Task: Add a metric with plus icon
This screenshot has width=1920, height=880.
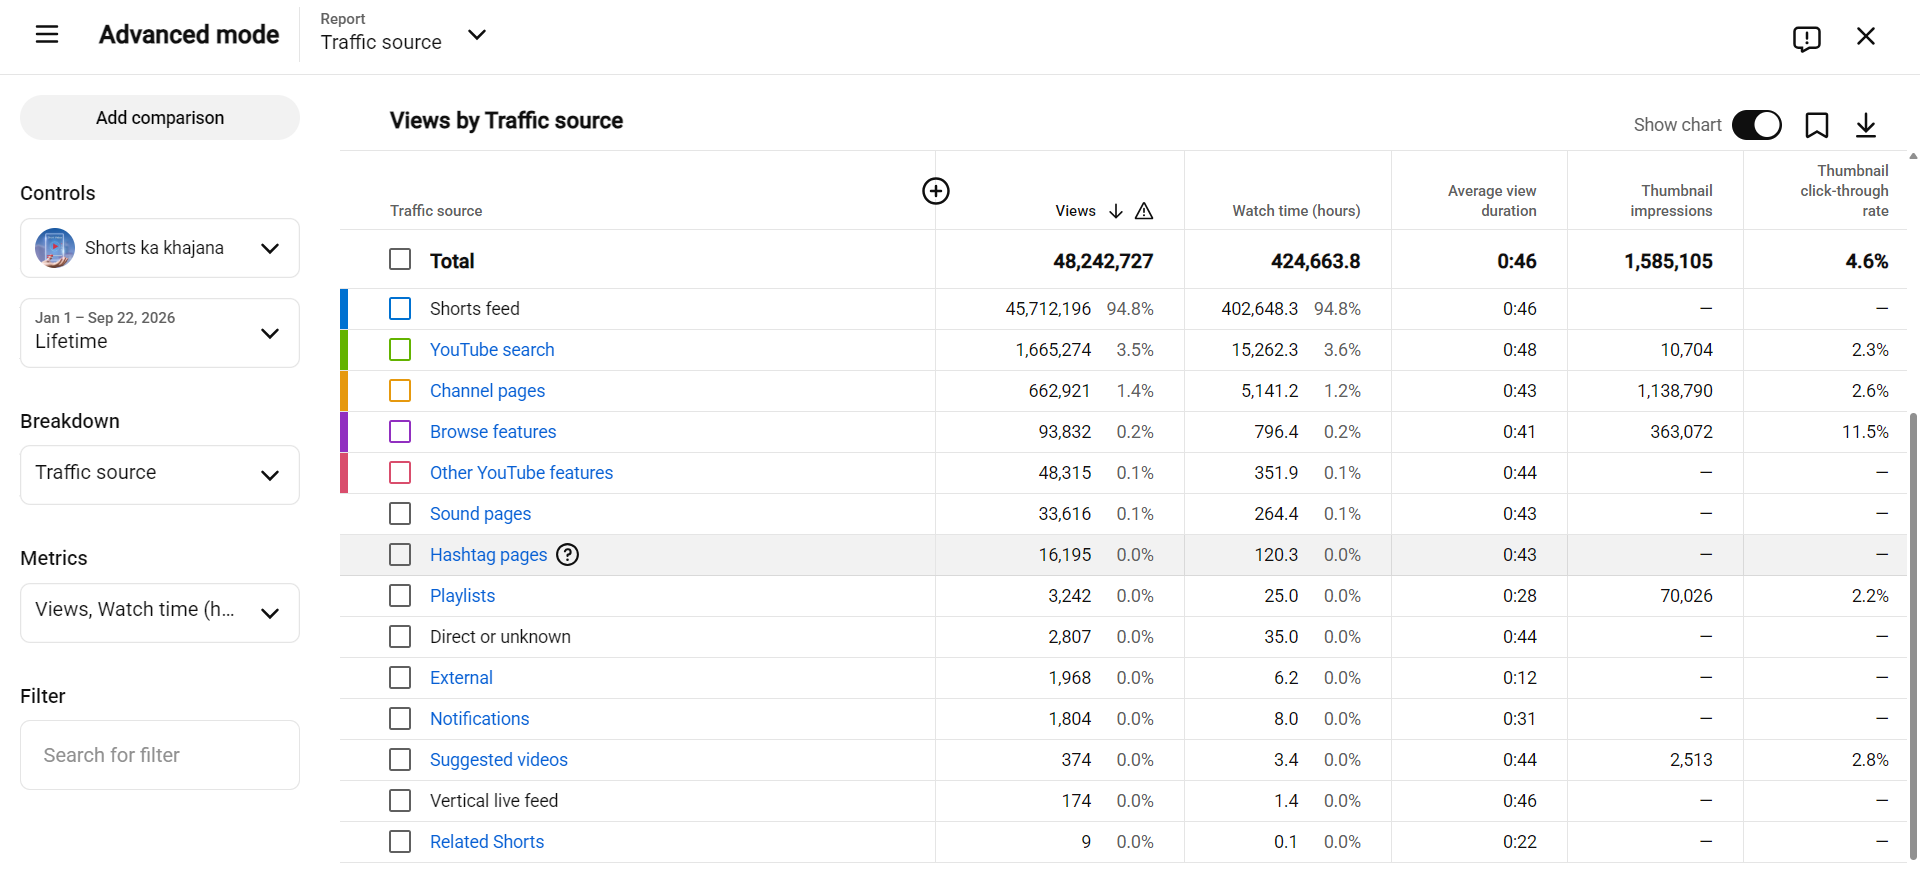Action: [936, 191]
